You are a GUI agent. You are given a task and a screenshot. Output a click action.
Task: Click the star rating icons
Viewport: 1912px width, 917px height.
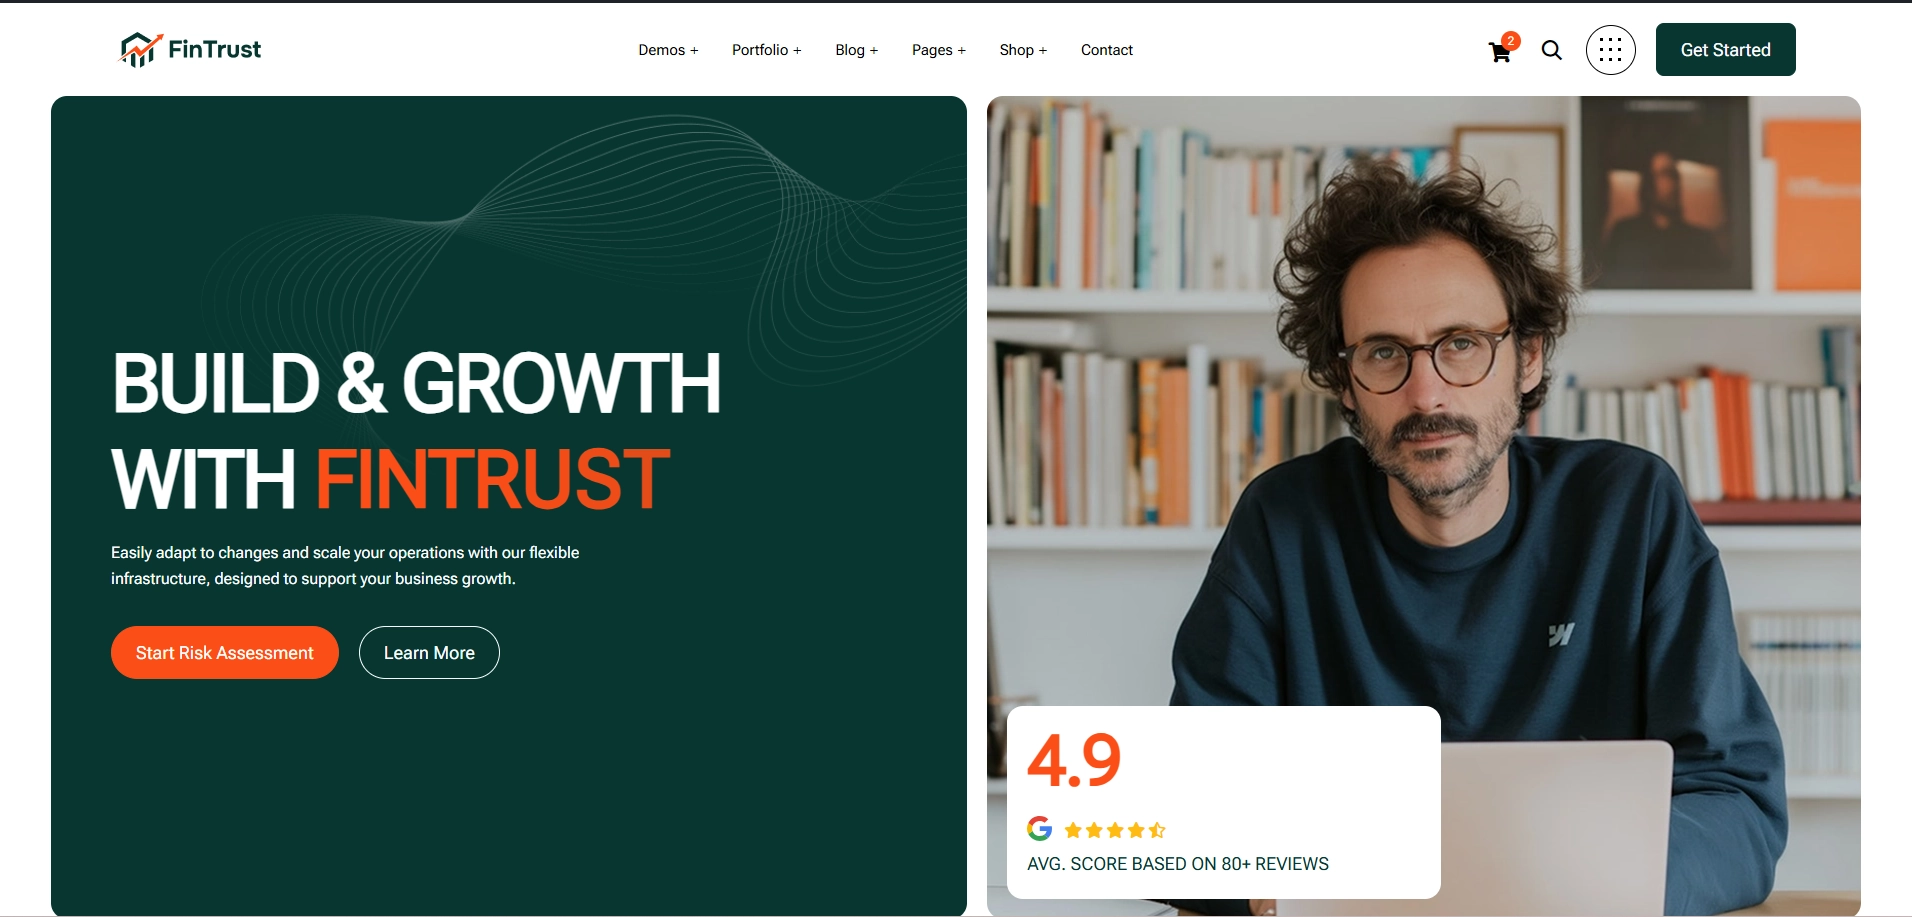click(1115, 830)
